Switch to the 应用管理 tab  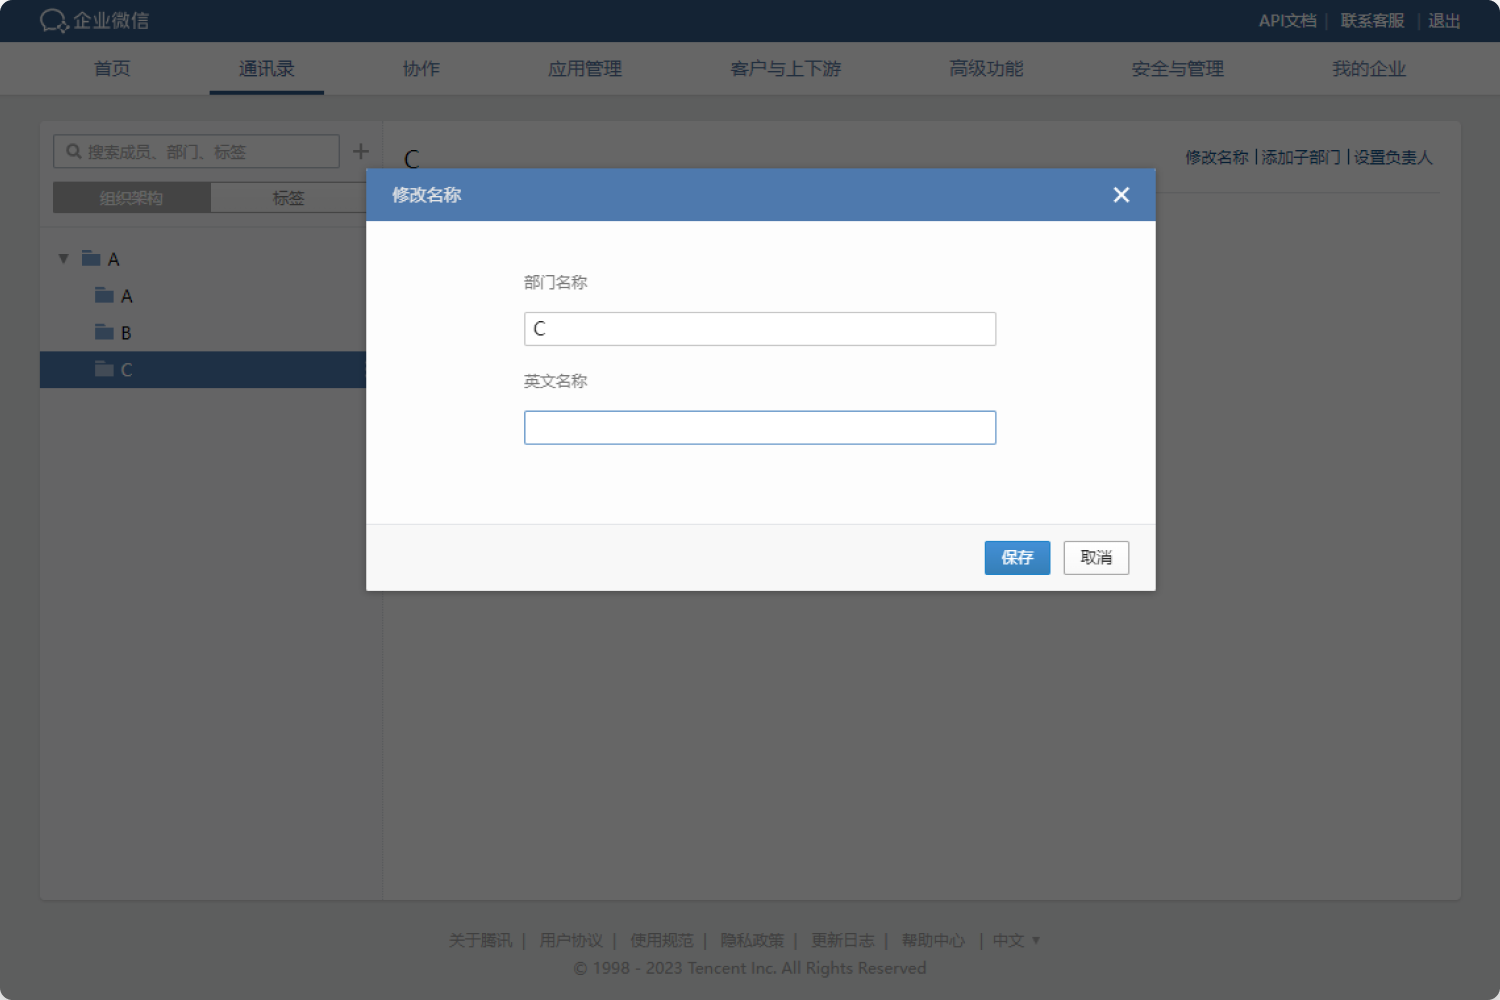click(x=584, y=68)
